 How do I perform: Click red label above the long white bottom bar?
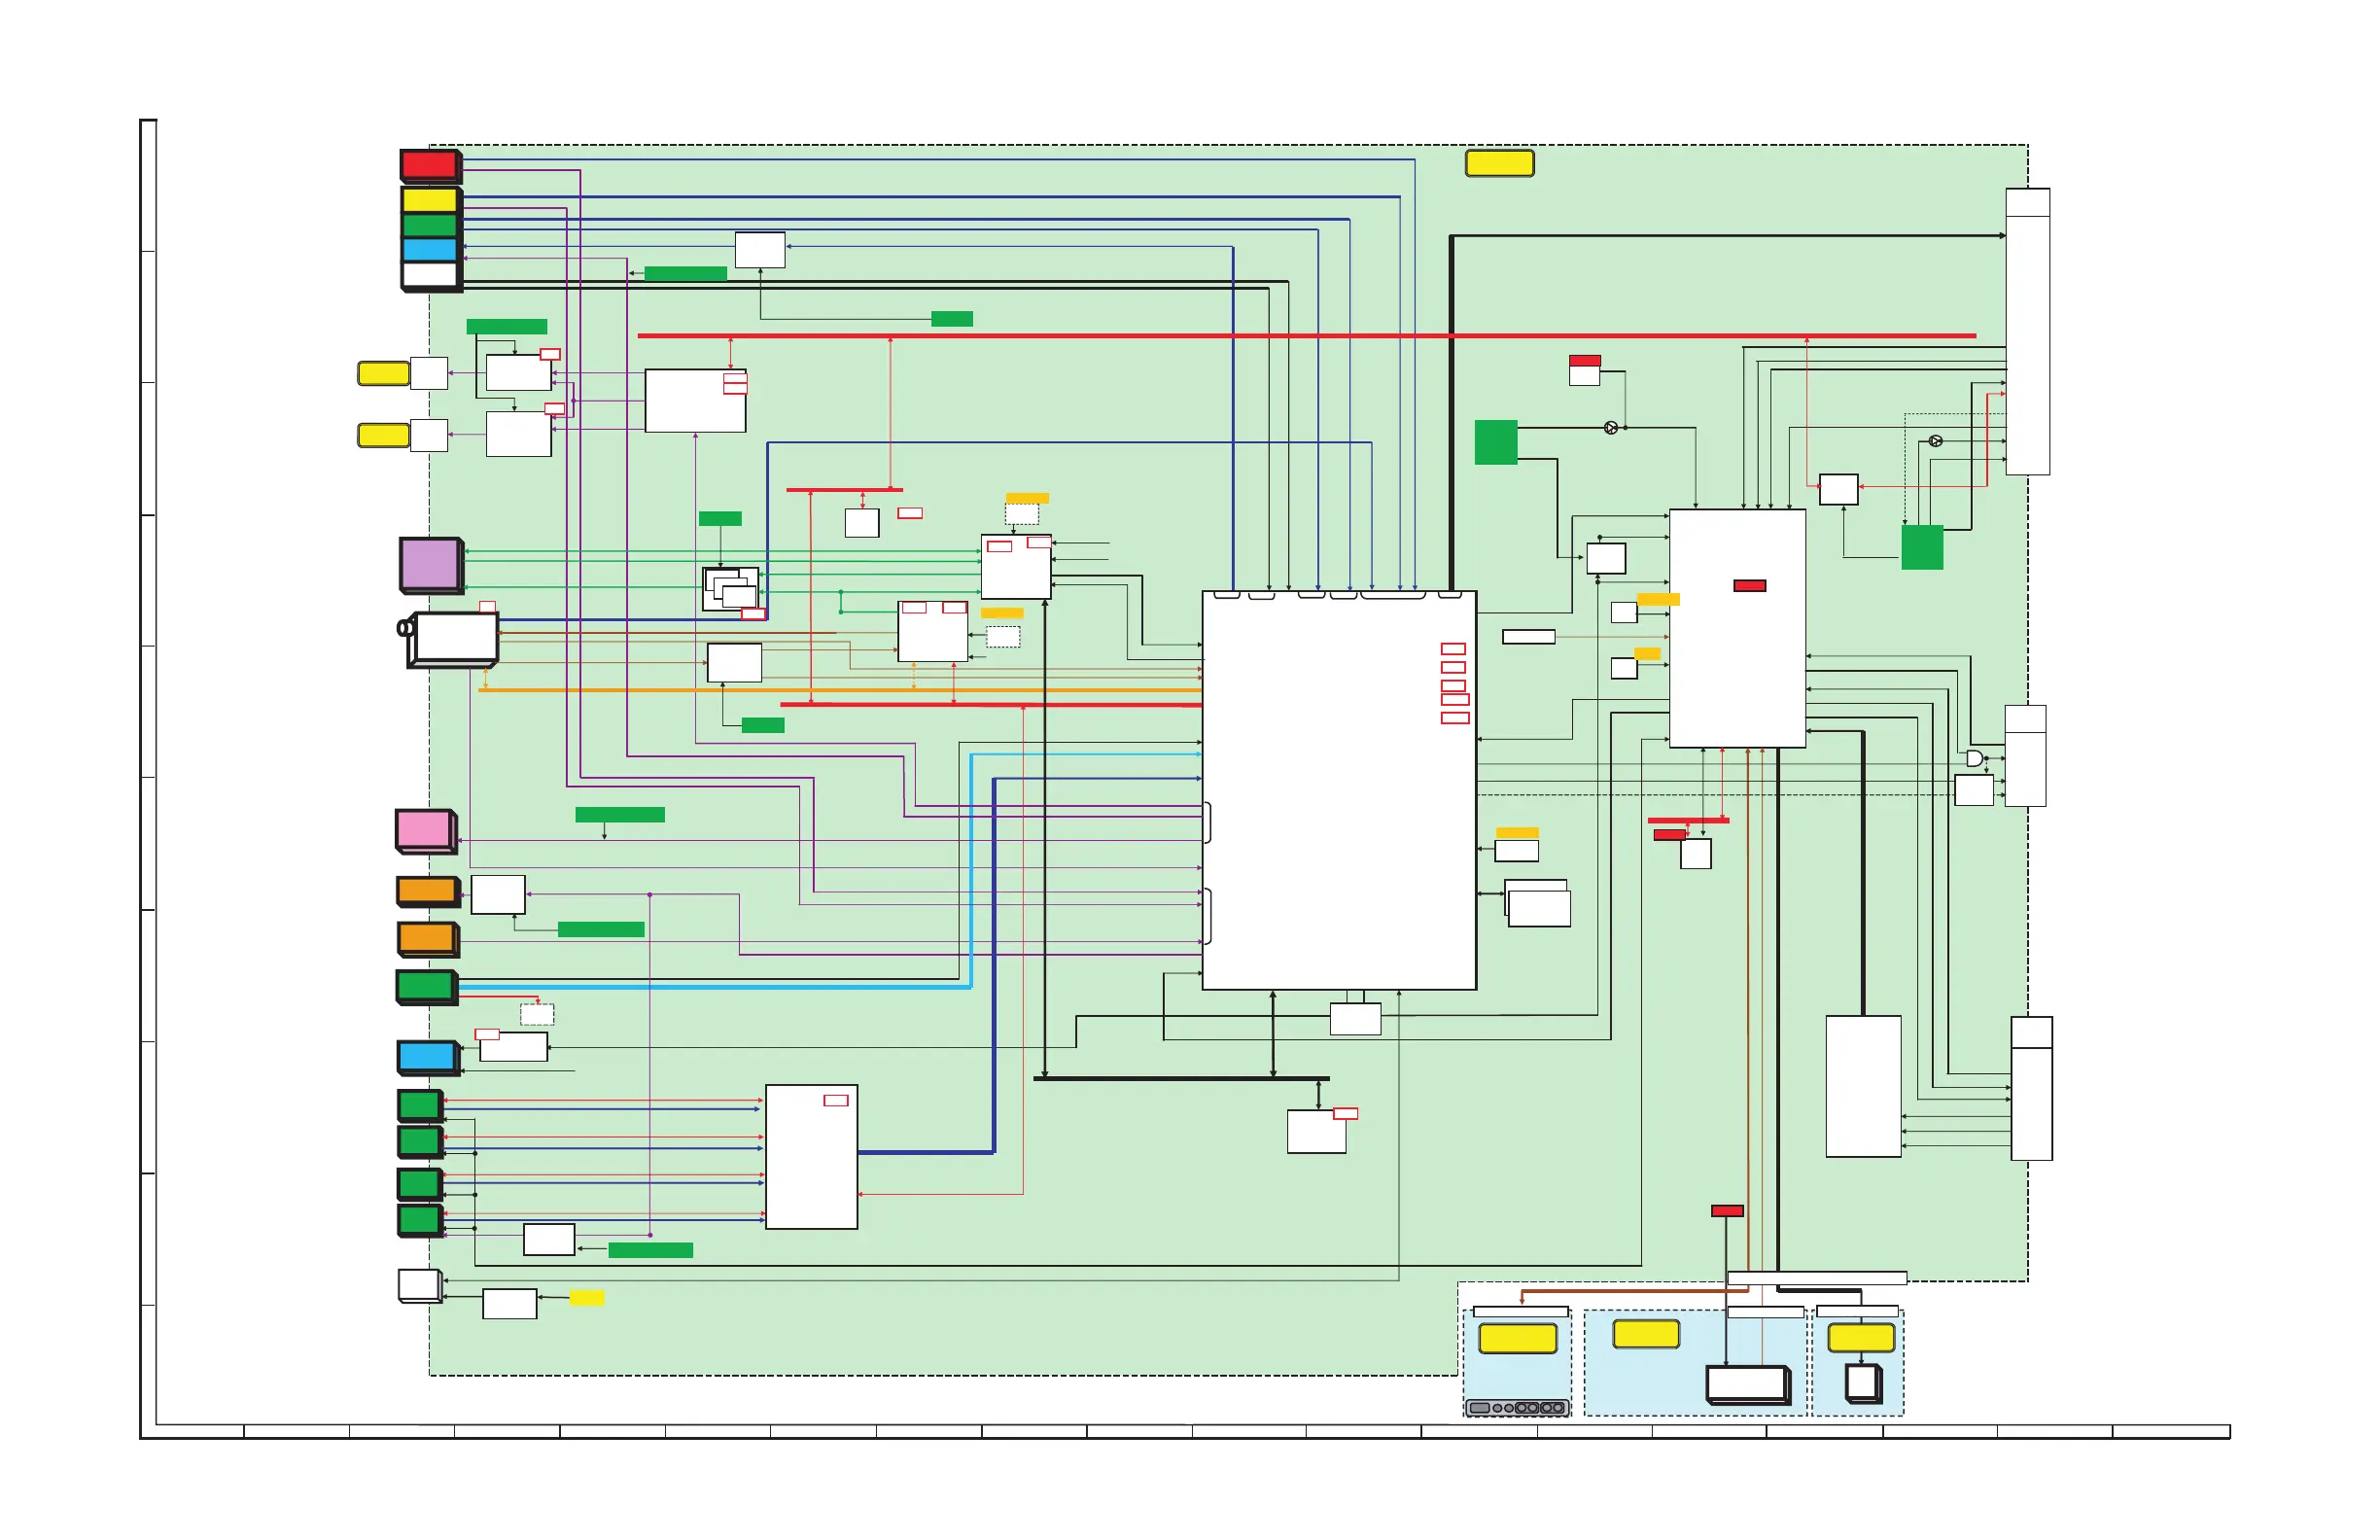(x=1727, y=1211)
